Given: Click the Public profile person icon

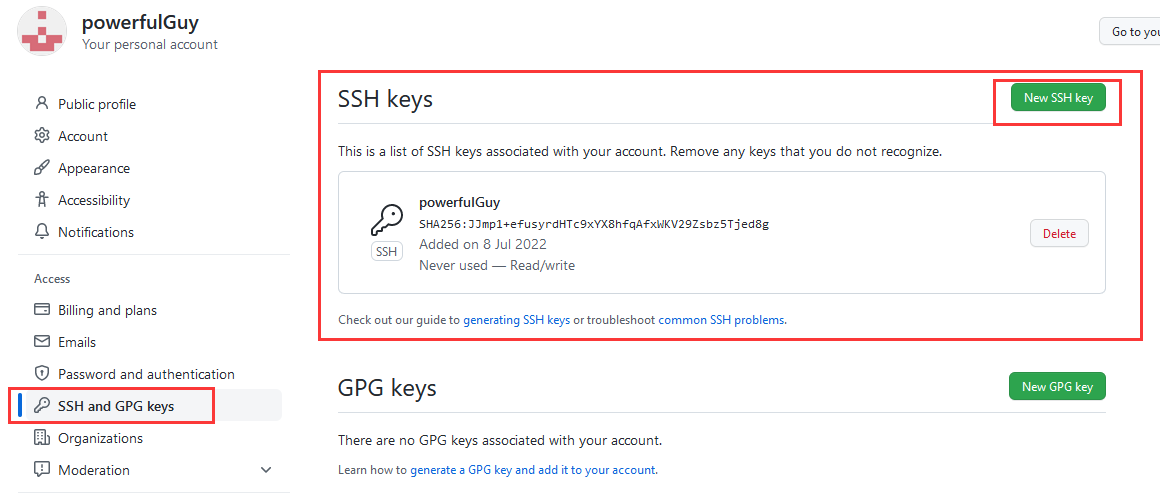Looking at the screenshot, I should coord(42,104).
